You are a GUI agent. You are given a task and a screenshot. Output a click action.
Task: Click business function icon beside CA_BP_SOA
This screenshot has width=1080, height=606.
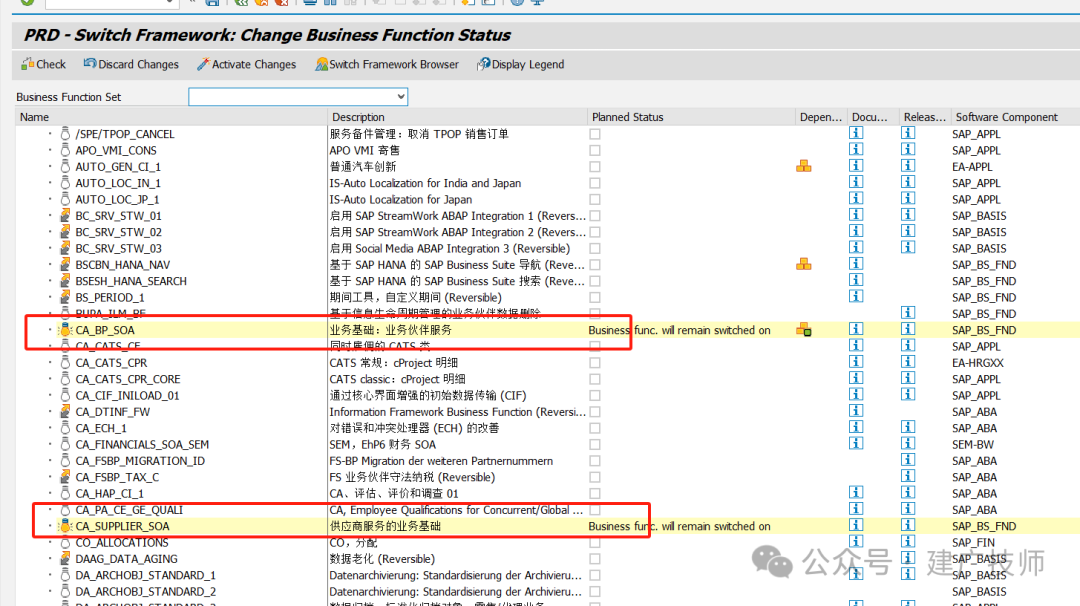(x=65, y=330)
